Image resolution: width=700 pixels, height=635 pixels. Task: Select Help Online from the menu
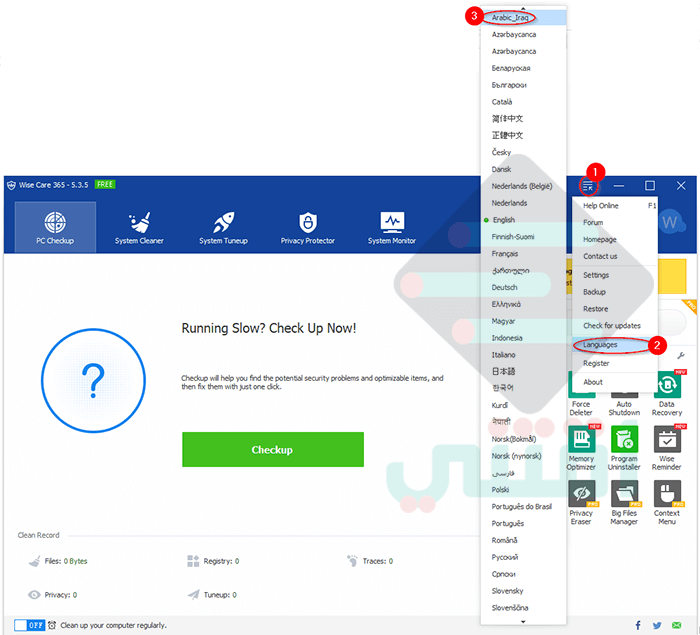coord(615,205)
